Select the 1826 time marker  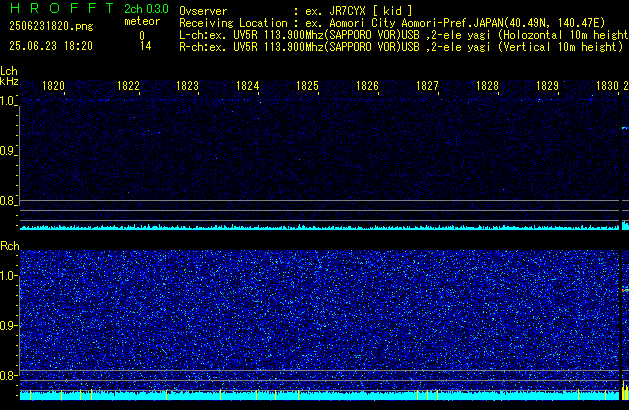pos(367,86)
